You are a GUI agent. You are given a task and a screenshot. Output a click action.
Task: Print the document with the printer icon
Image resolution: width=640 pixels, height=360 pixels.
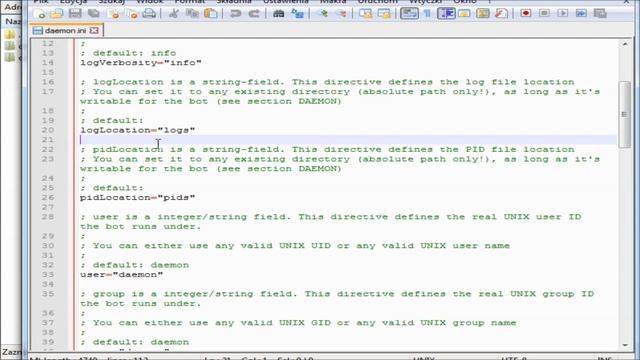click(x=149, y=13)
